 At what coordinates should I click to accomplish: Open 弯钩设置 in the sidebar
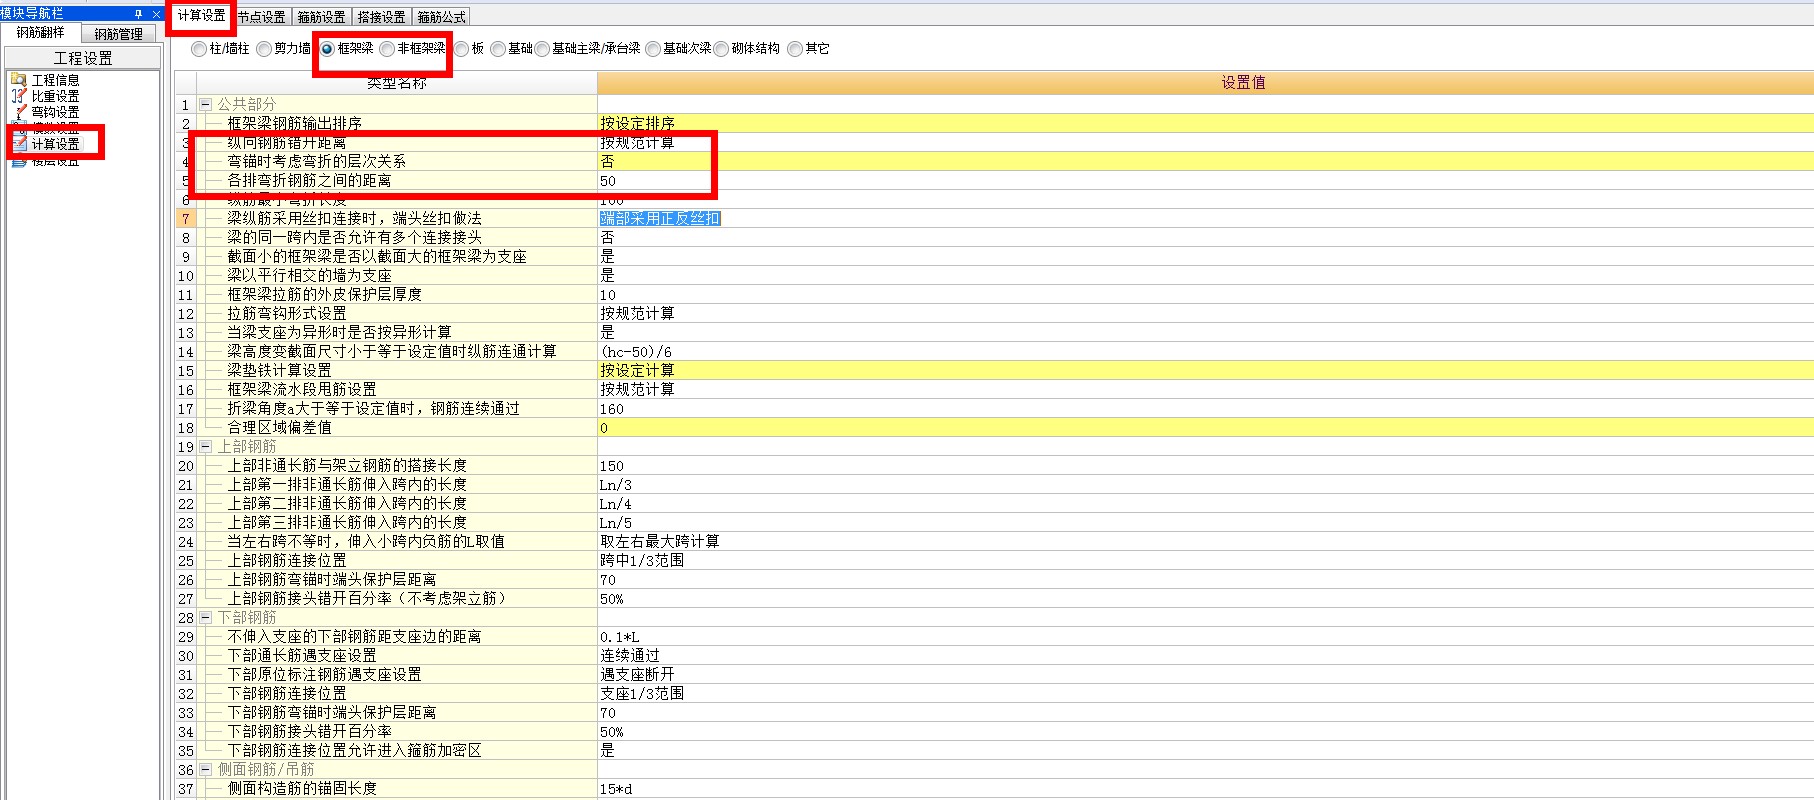(55, 112)
